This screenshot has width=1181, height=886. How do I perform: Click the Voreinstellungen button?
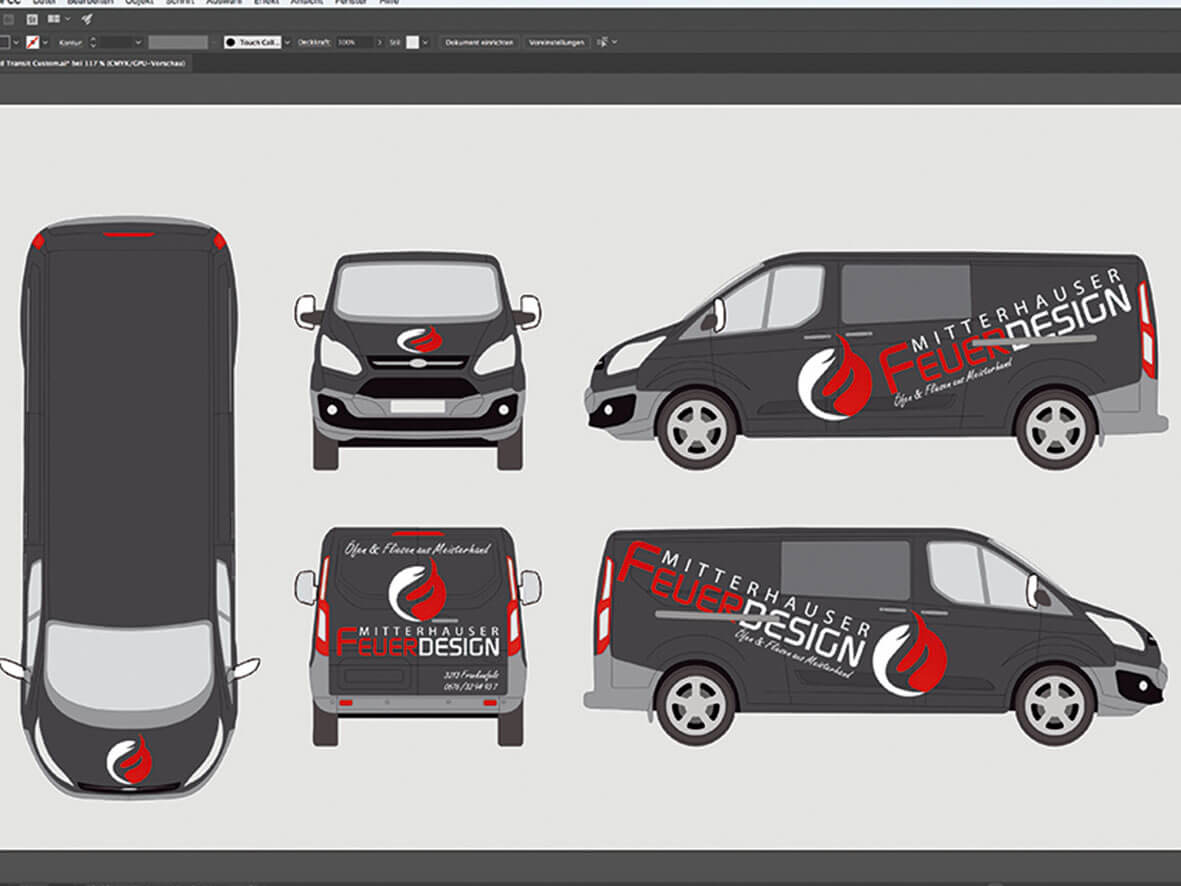tap(557, 43)
